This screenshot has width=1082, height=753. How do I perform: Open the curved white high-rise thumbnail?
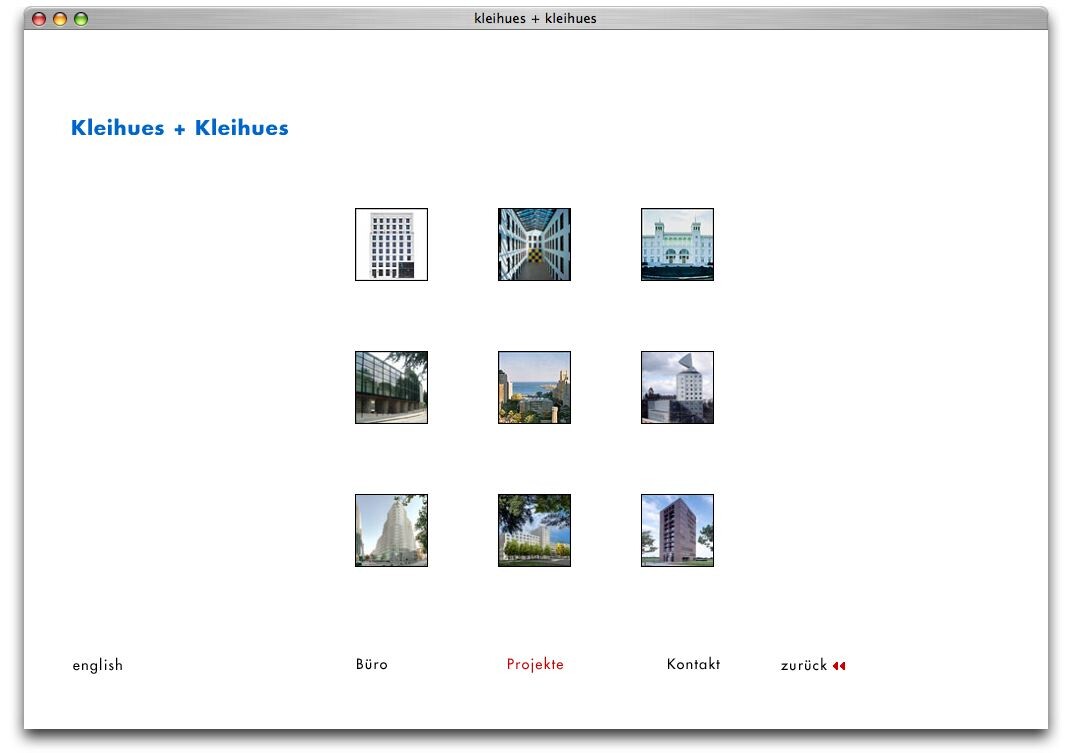391,530
